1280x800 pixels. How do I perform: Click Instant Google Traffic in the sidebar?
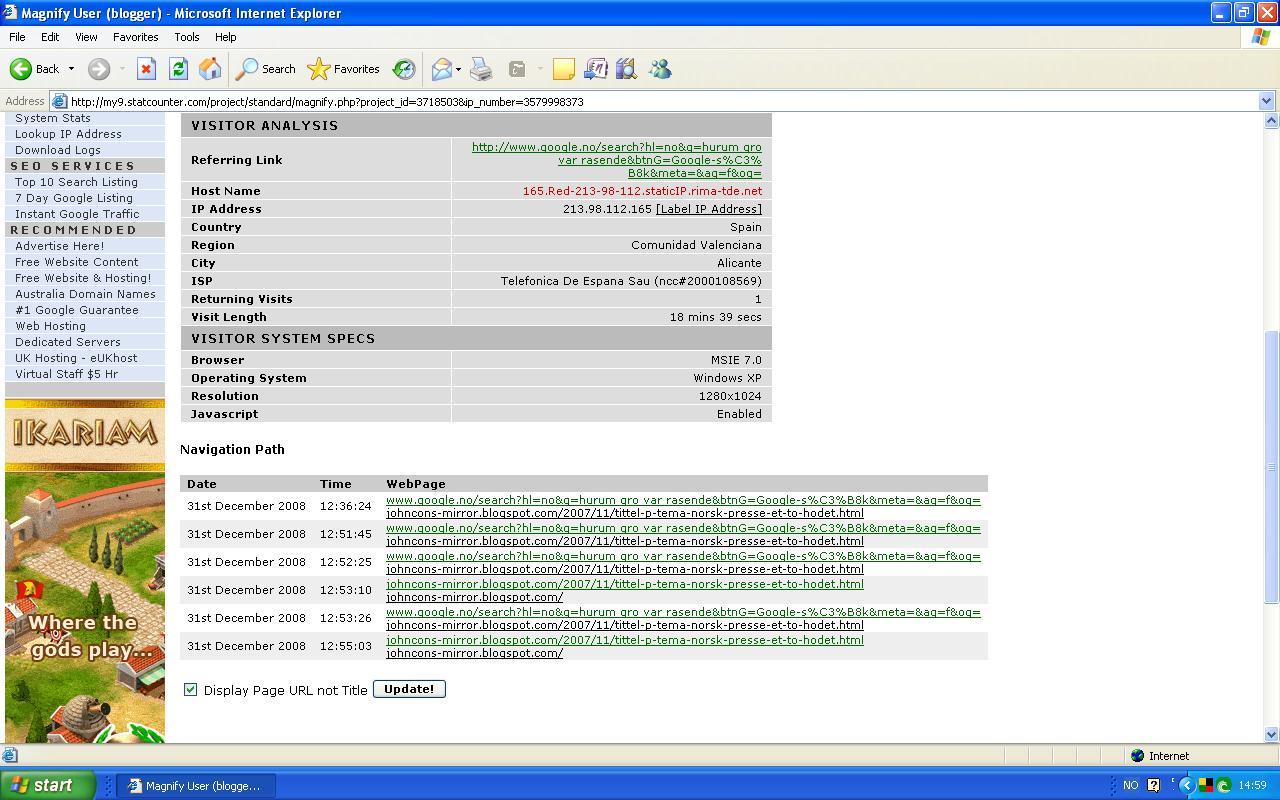77,214
